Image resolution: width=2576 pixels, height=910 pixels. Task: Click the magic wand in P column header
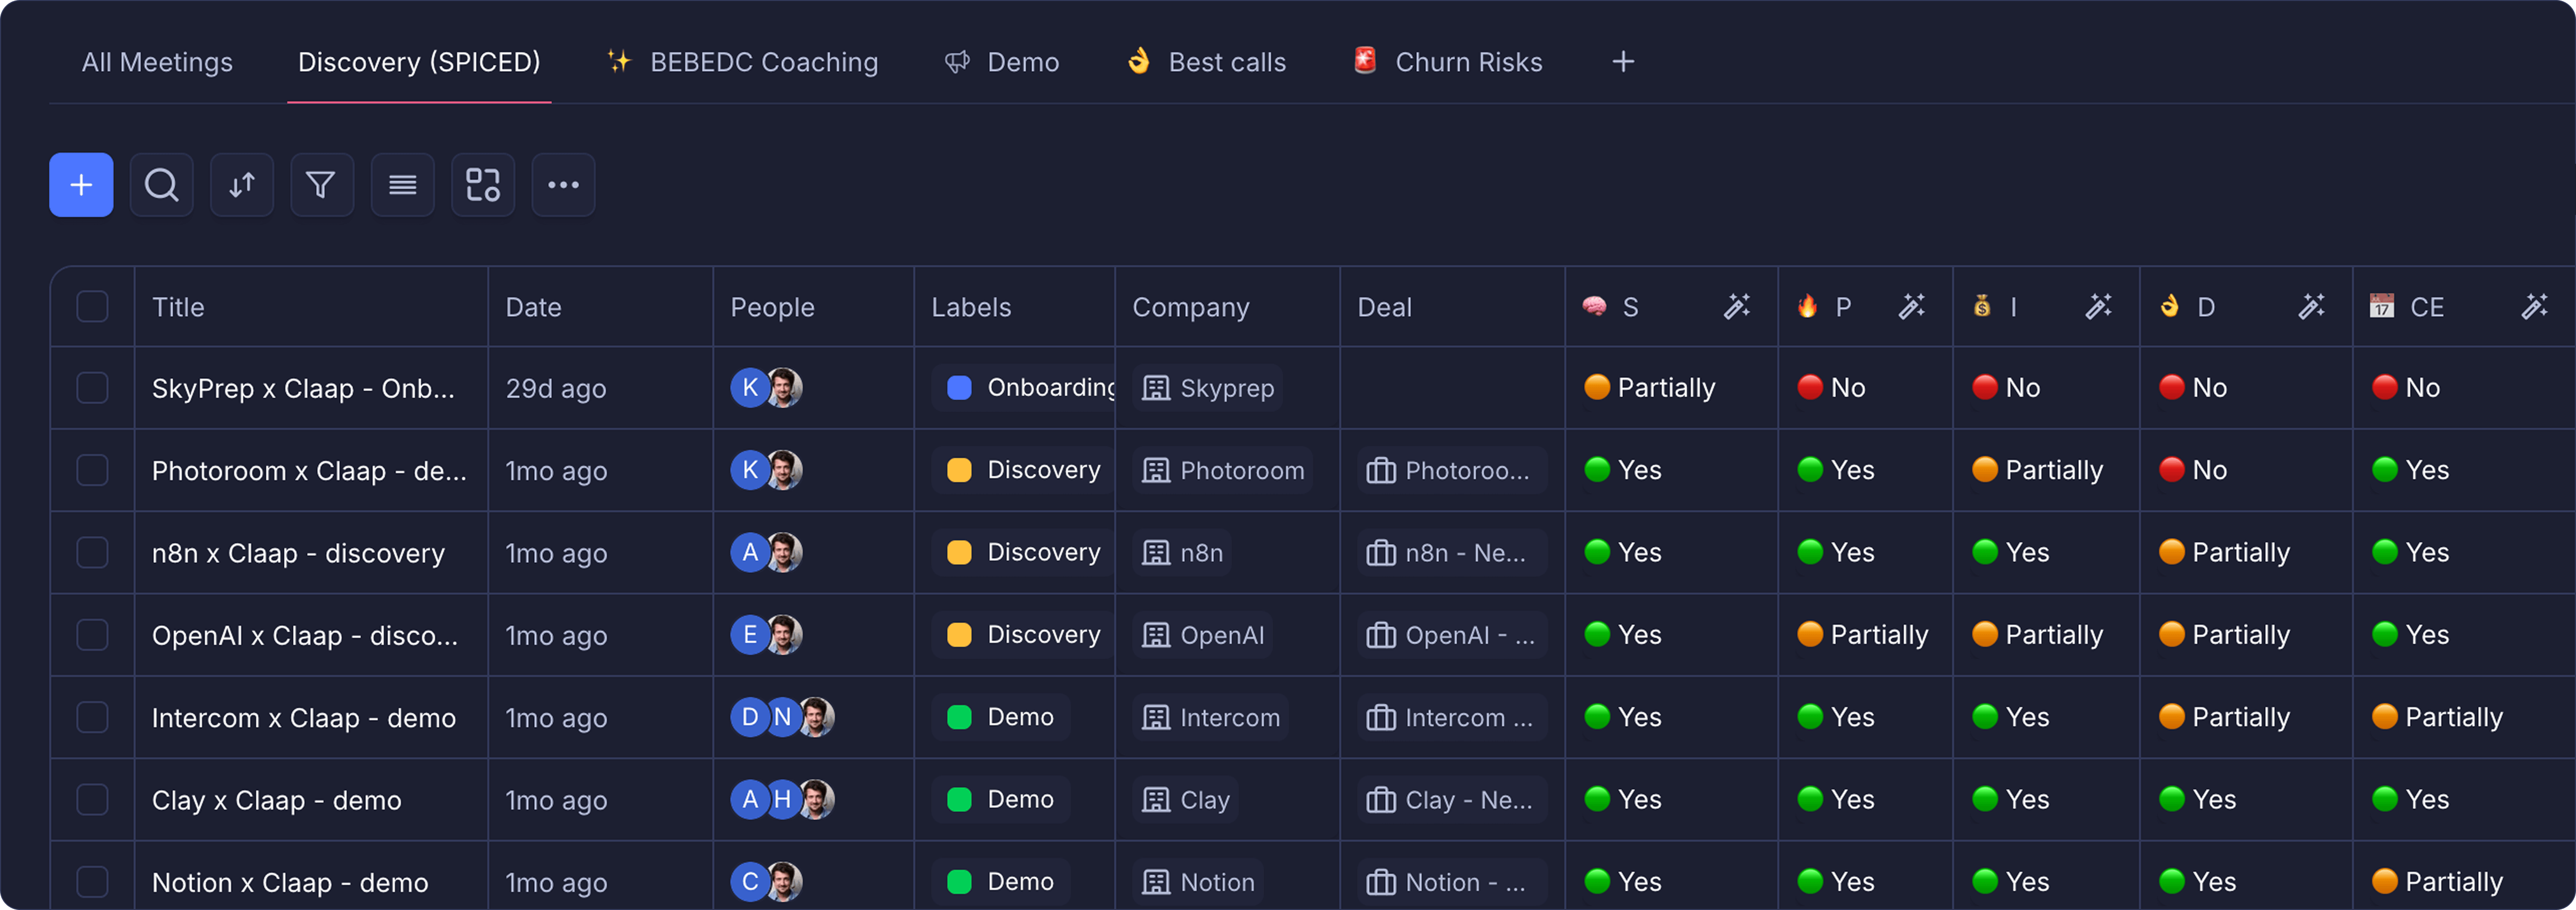1912,307
